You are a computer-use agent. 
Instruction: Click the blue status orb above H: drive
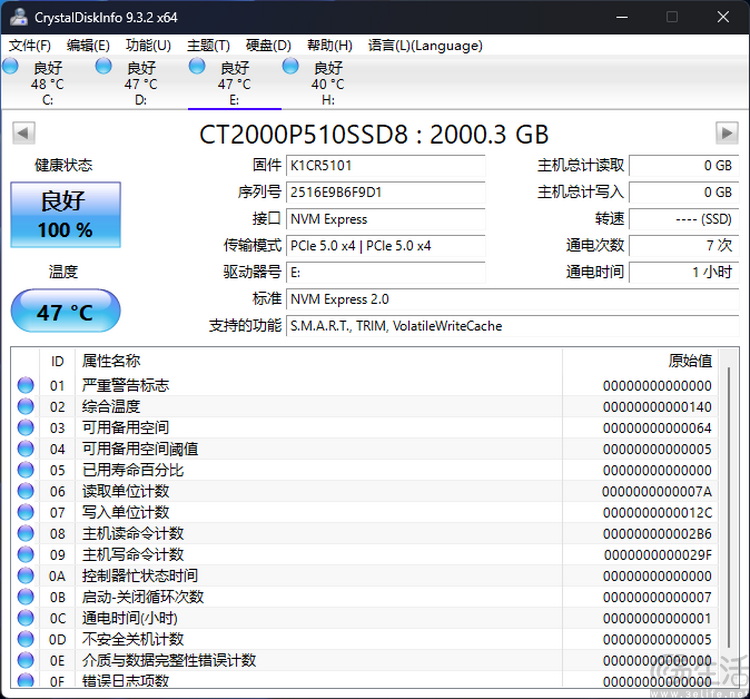point(290,66)
